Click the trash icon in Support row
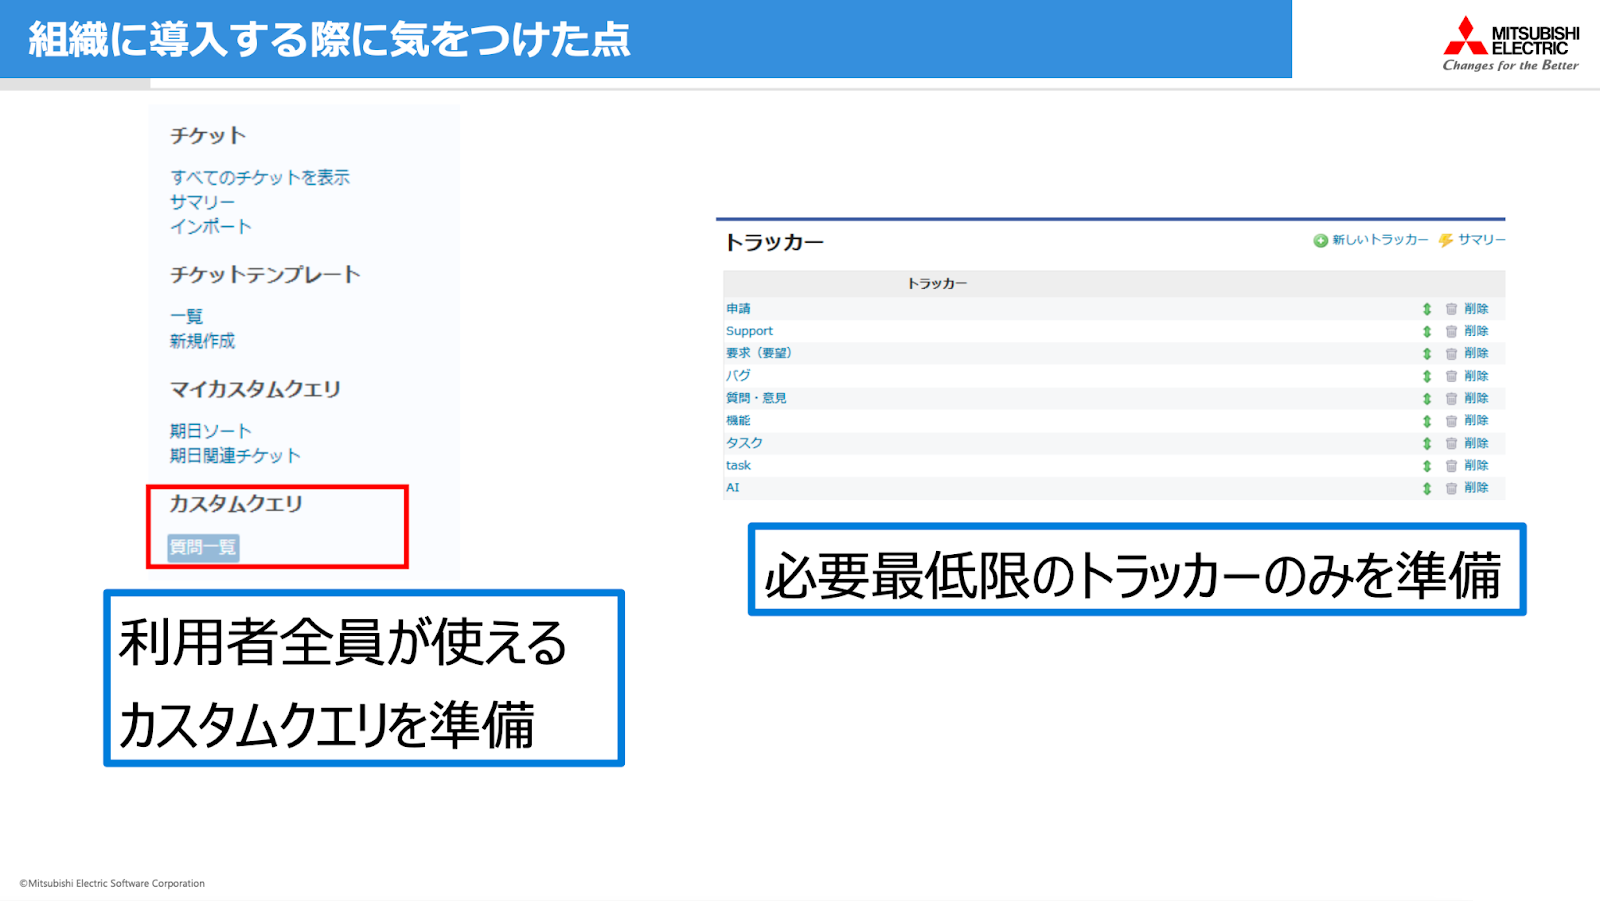 tap(1451, 331)
